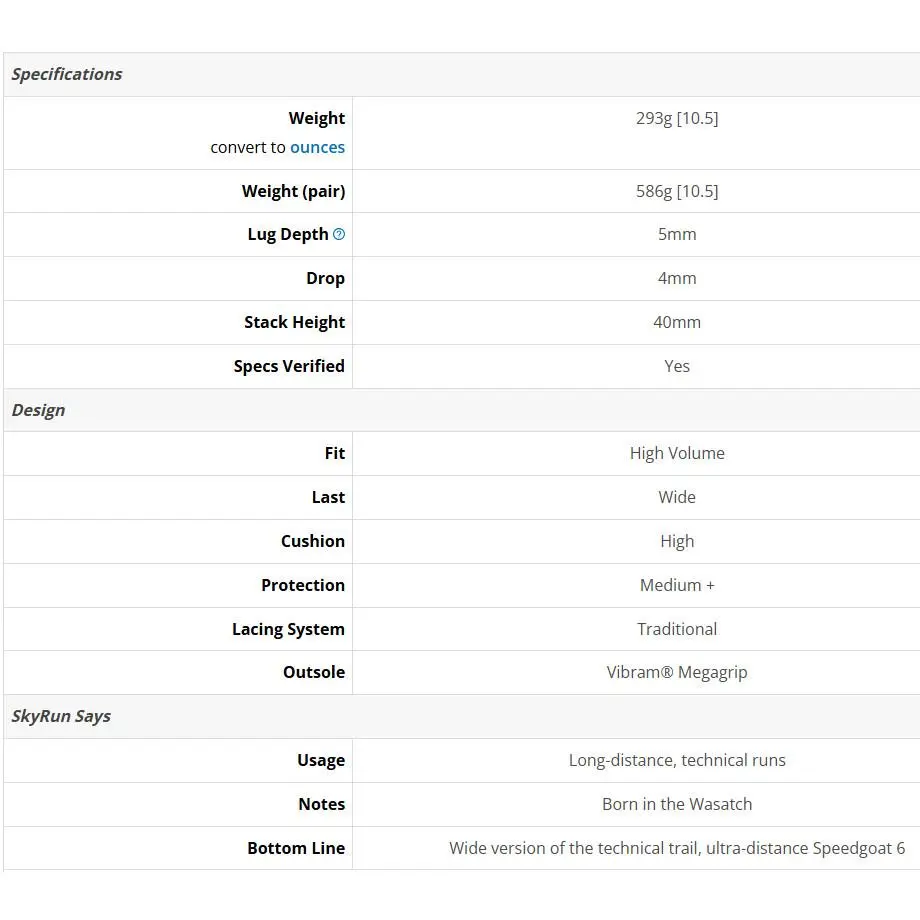Click the Bottom Line Speedgoat 6 description
The height and width of the screenshot is (920, 920).
(677, 848)
